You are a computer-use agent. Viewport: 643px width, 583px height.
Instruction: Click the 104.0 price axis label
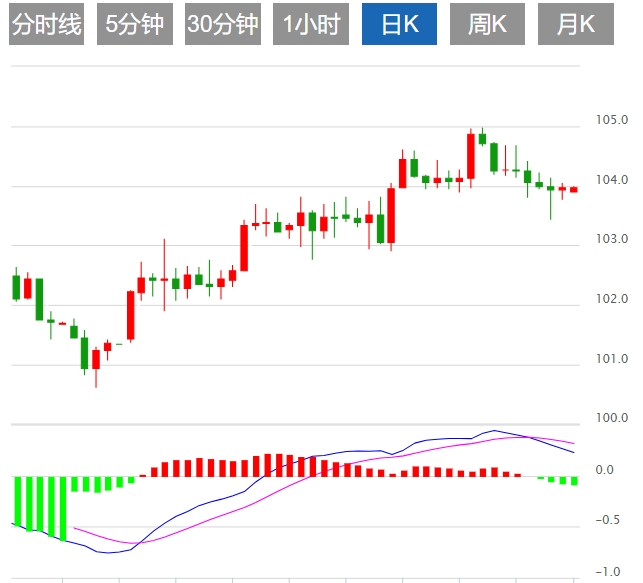612,181
